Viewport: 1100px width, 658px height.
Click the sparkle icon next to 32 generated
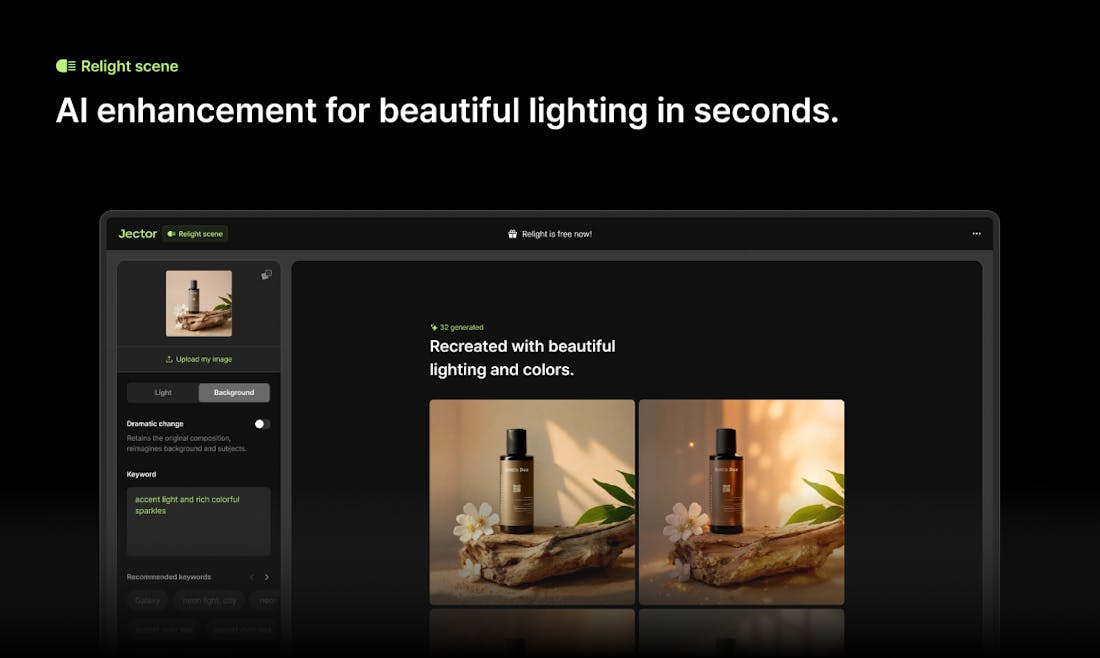434,327
